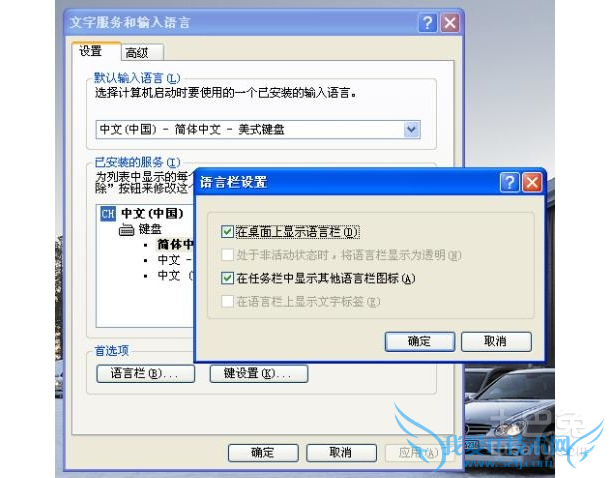
Task: Click 确定 in 文字服务和输入语言 window
Action: pos(263,453)
